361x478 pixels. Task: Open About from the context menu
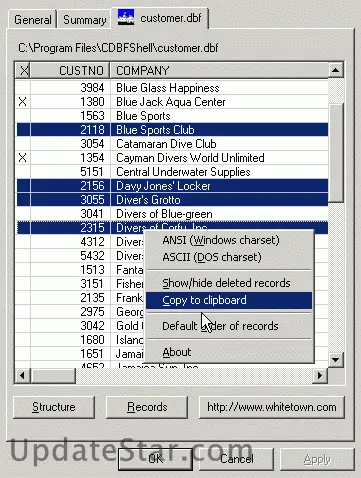[229, 352]
